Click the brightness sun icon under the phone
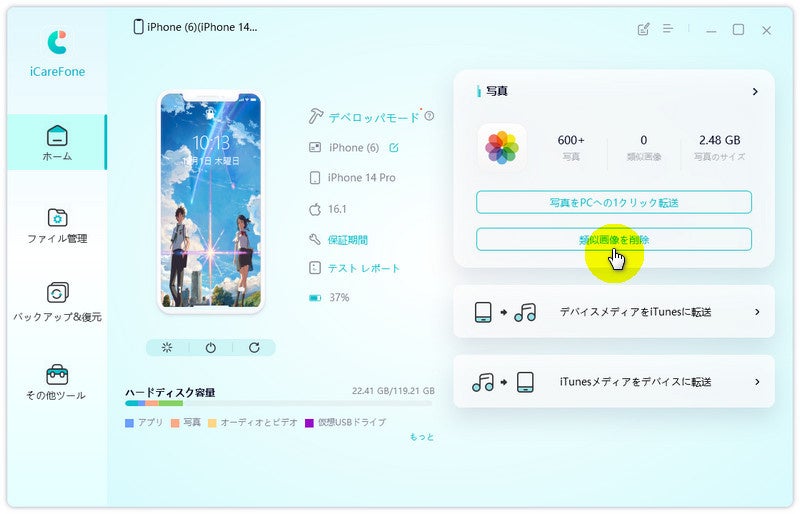 tap(167, 348)
